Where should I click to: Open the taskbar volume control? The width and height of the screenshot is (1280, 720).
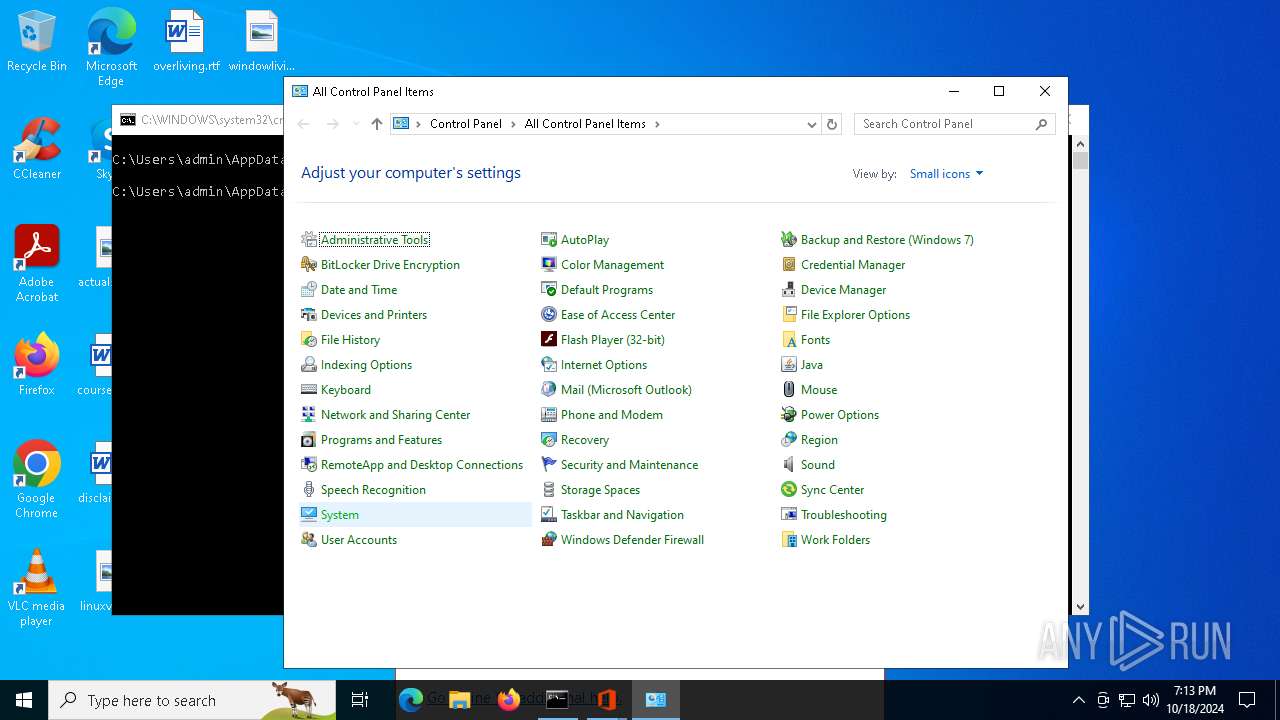tap(1151, 700)
